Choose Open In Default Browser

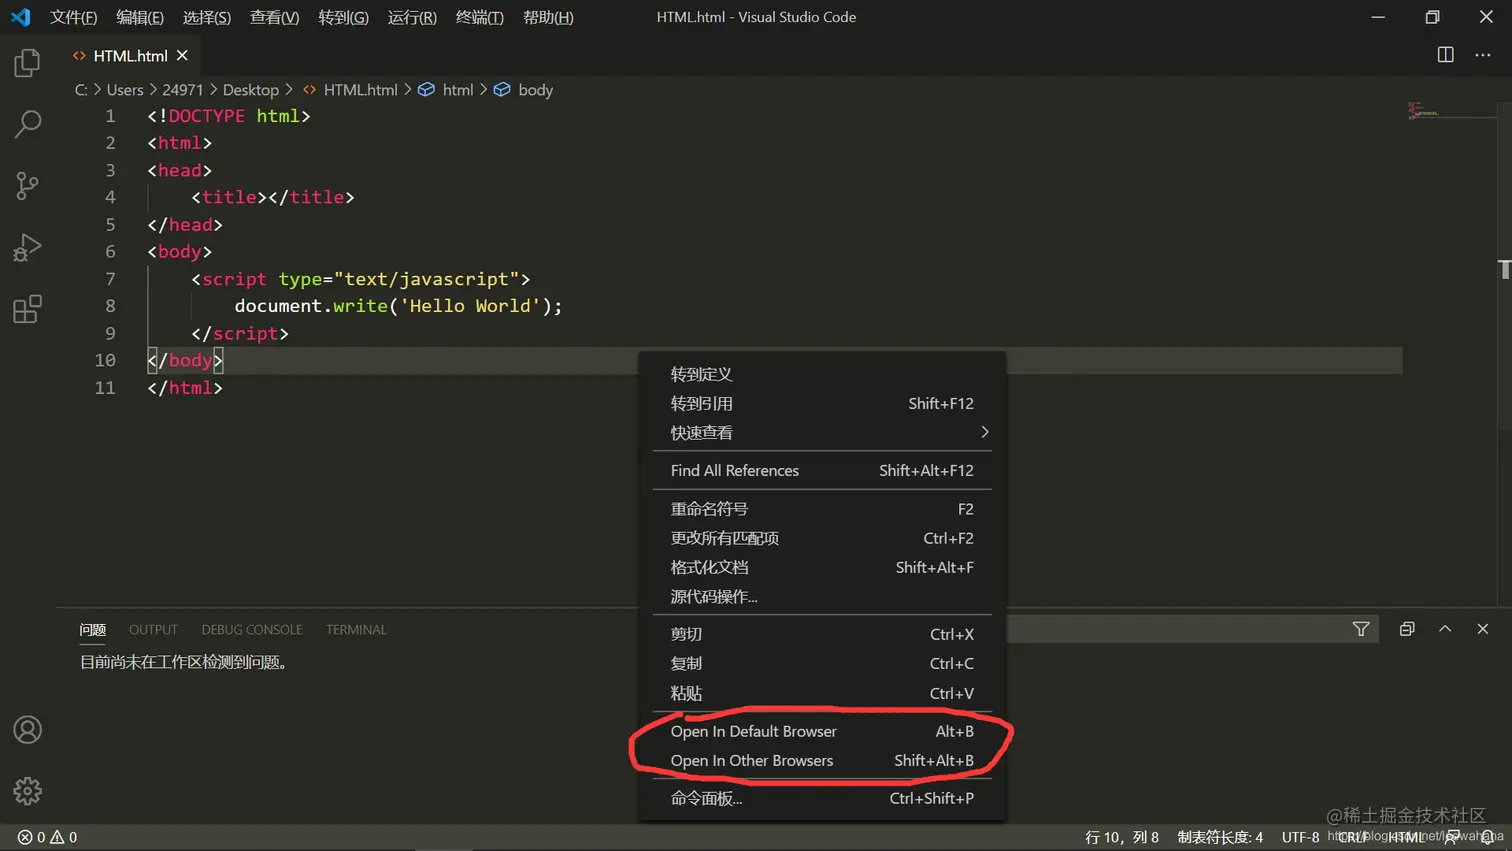pos(822,731)
